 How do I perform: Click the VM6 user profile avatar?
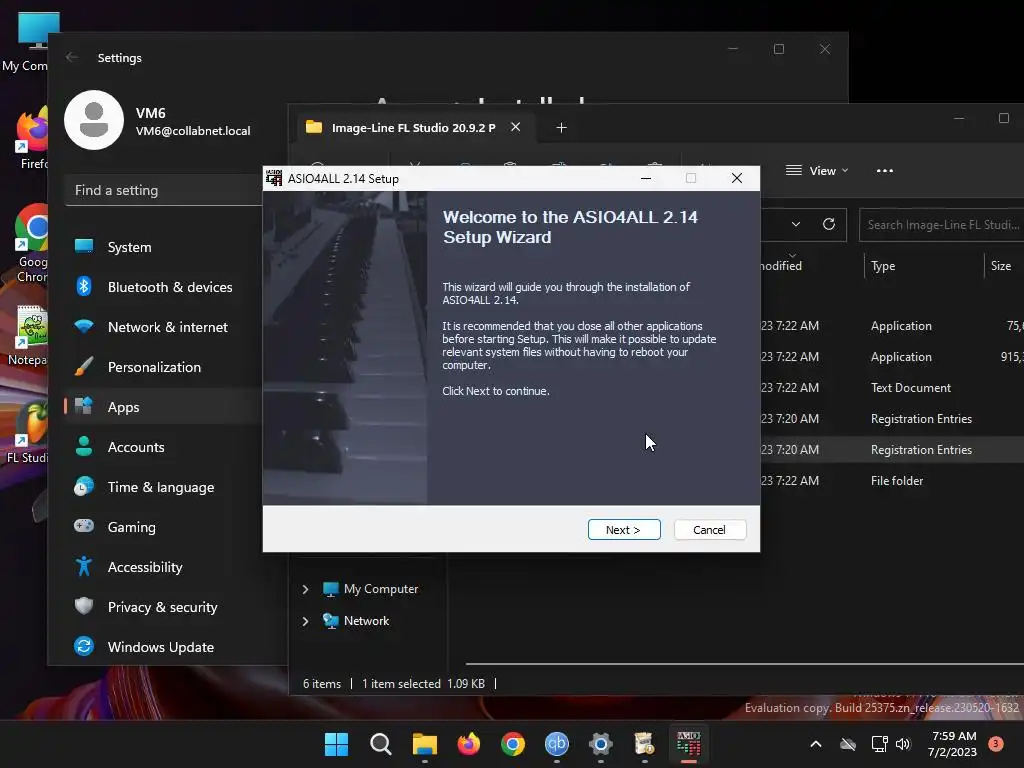(94, 120)
